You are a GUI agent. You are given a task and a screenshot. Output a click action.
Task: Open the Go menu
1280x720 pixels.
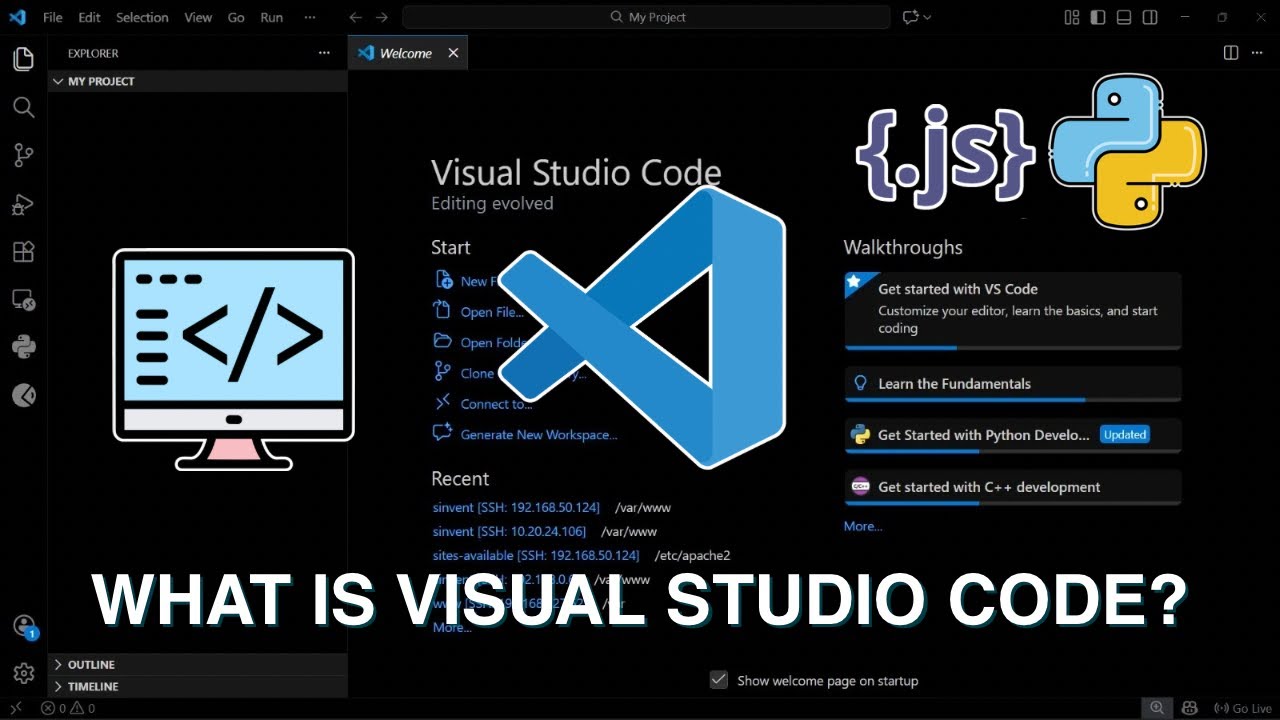236,17
